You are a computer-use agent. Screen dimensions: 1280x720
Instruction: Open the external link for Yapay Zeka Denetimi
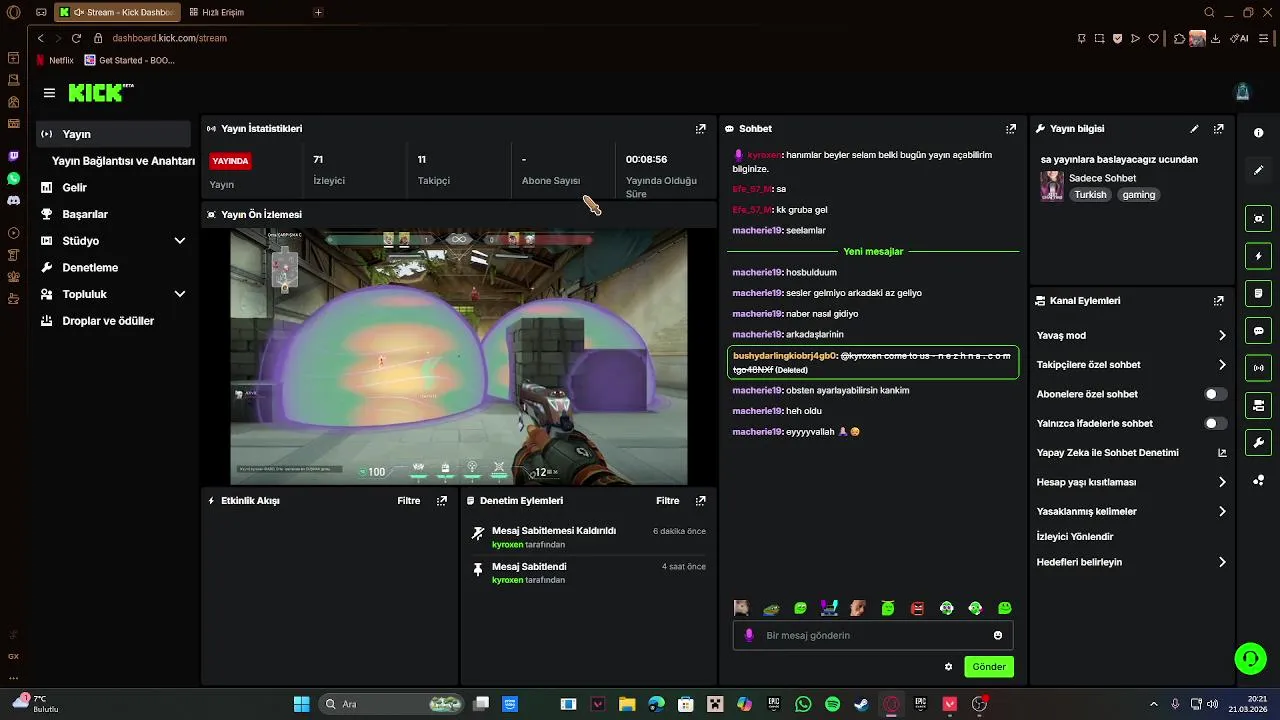(1222, 453)
